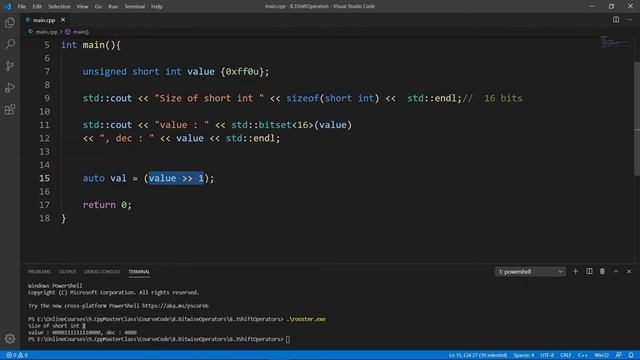Click the '// 16 bits' comment

492,98
